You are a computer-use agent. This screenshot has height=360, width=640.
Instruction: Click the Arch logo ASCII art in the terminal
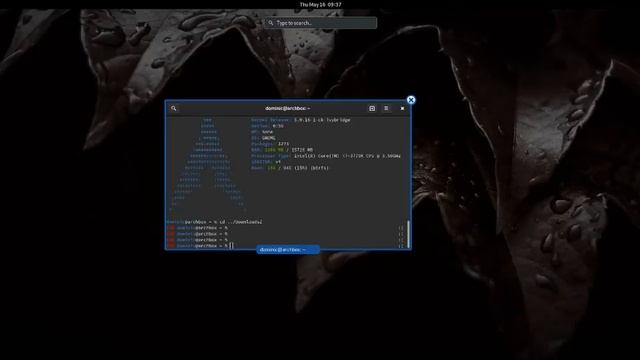(207, 165)
